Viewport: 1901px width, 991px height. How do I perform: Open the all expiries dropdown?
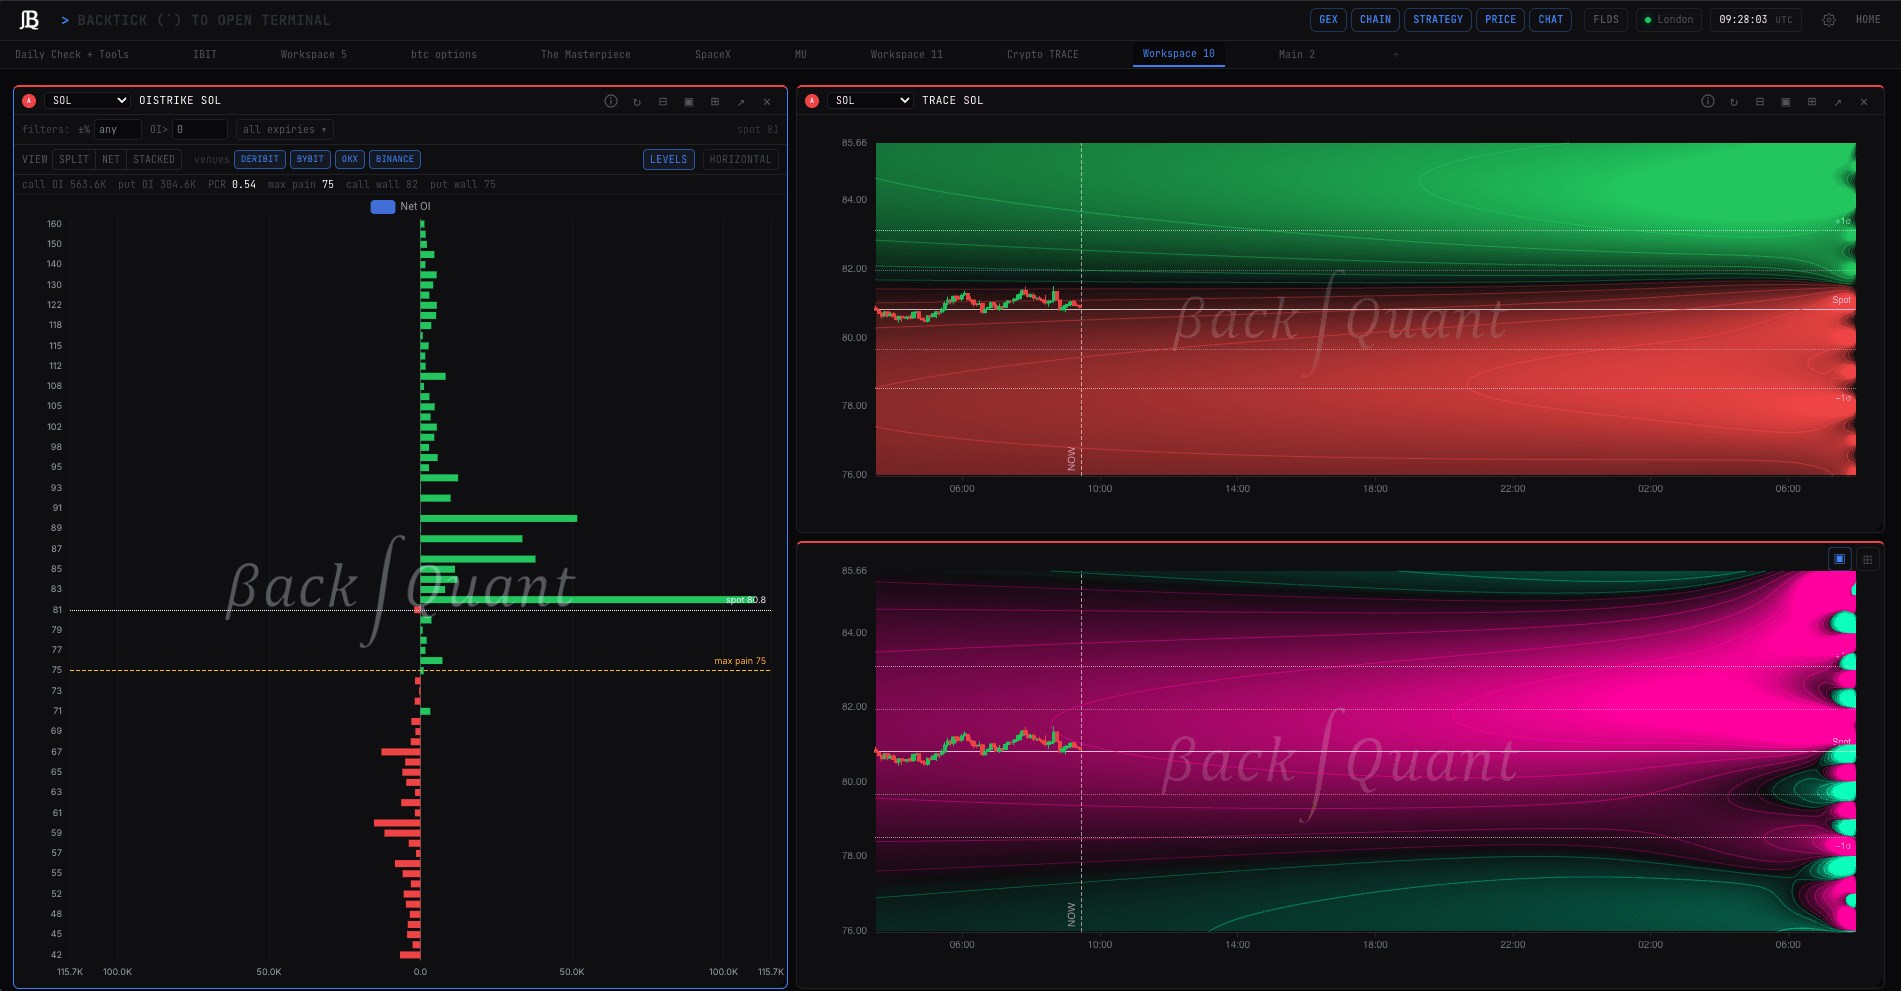click(x=285, y=130)
